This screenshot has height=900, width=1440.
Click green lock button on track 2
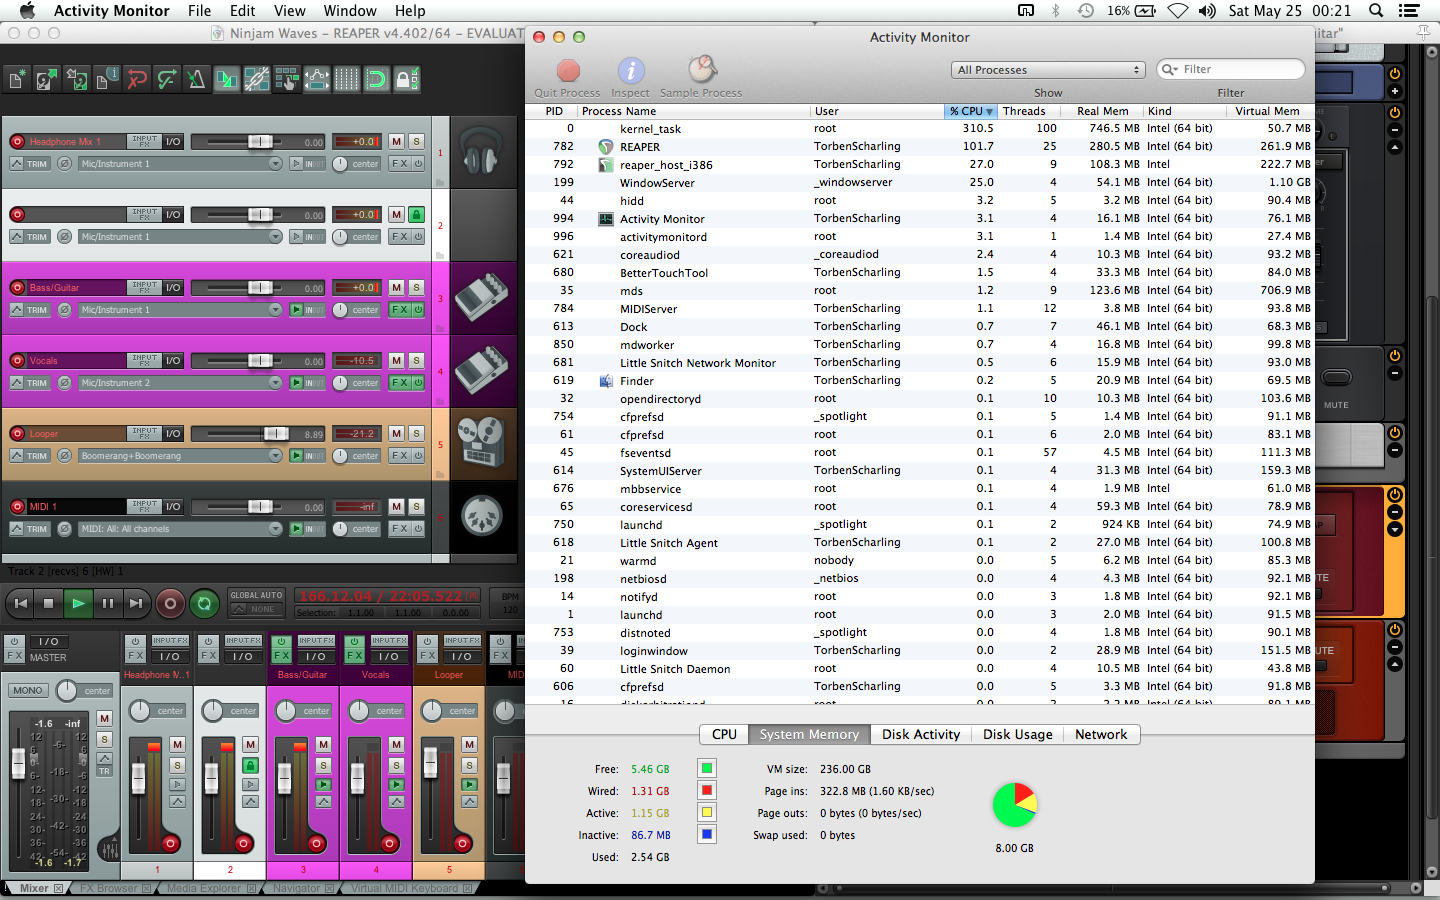[x=417, y=215]
